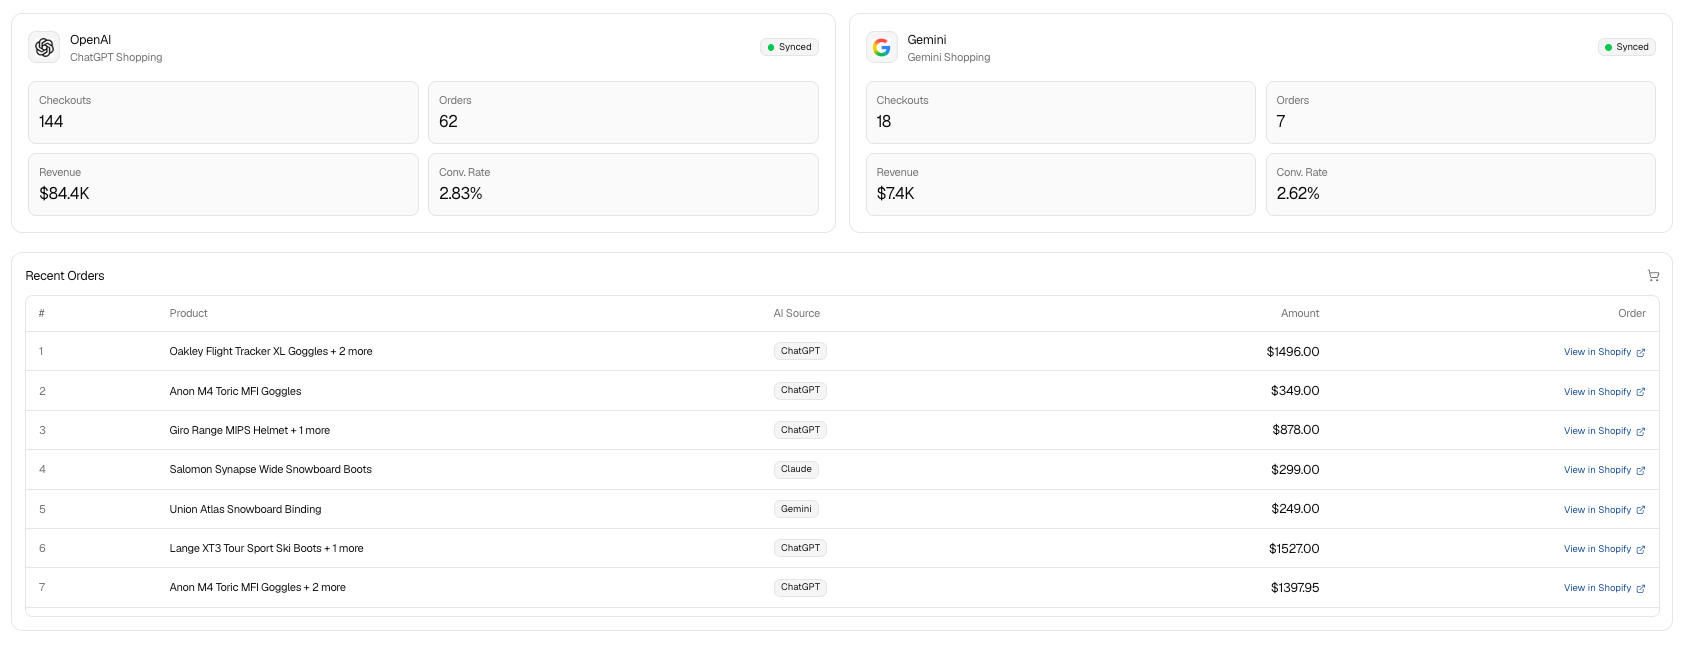Click the OpenAI logo icon
The height and width of the screenshot is (648, 1690).
point(45,47)
